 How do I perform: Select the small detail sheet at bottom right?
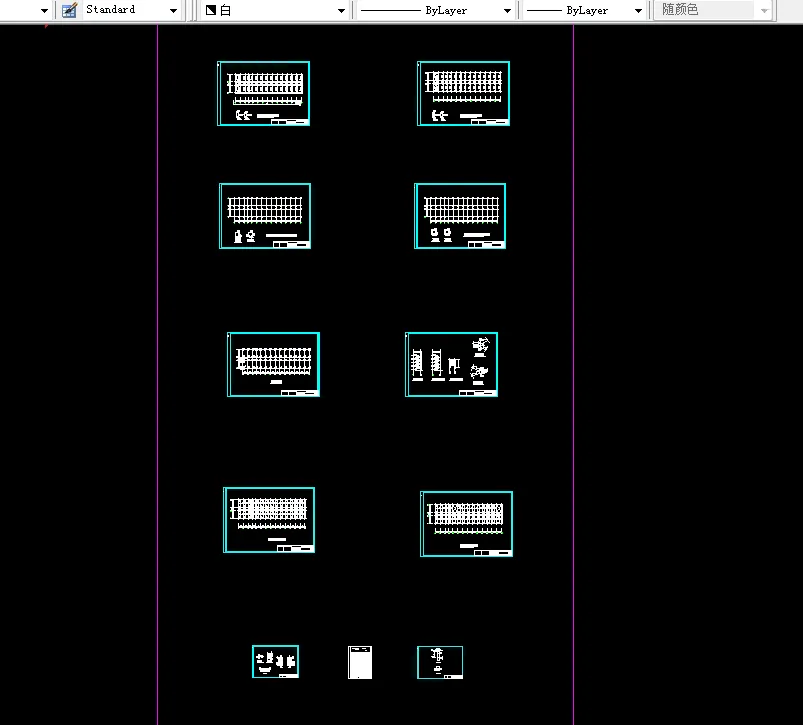440,663
